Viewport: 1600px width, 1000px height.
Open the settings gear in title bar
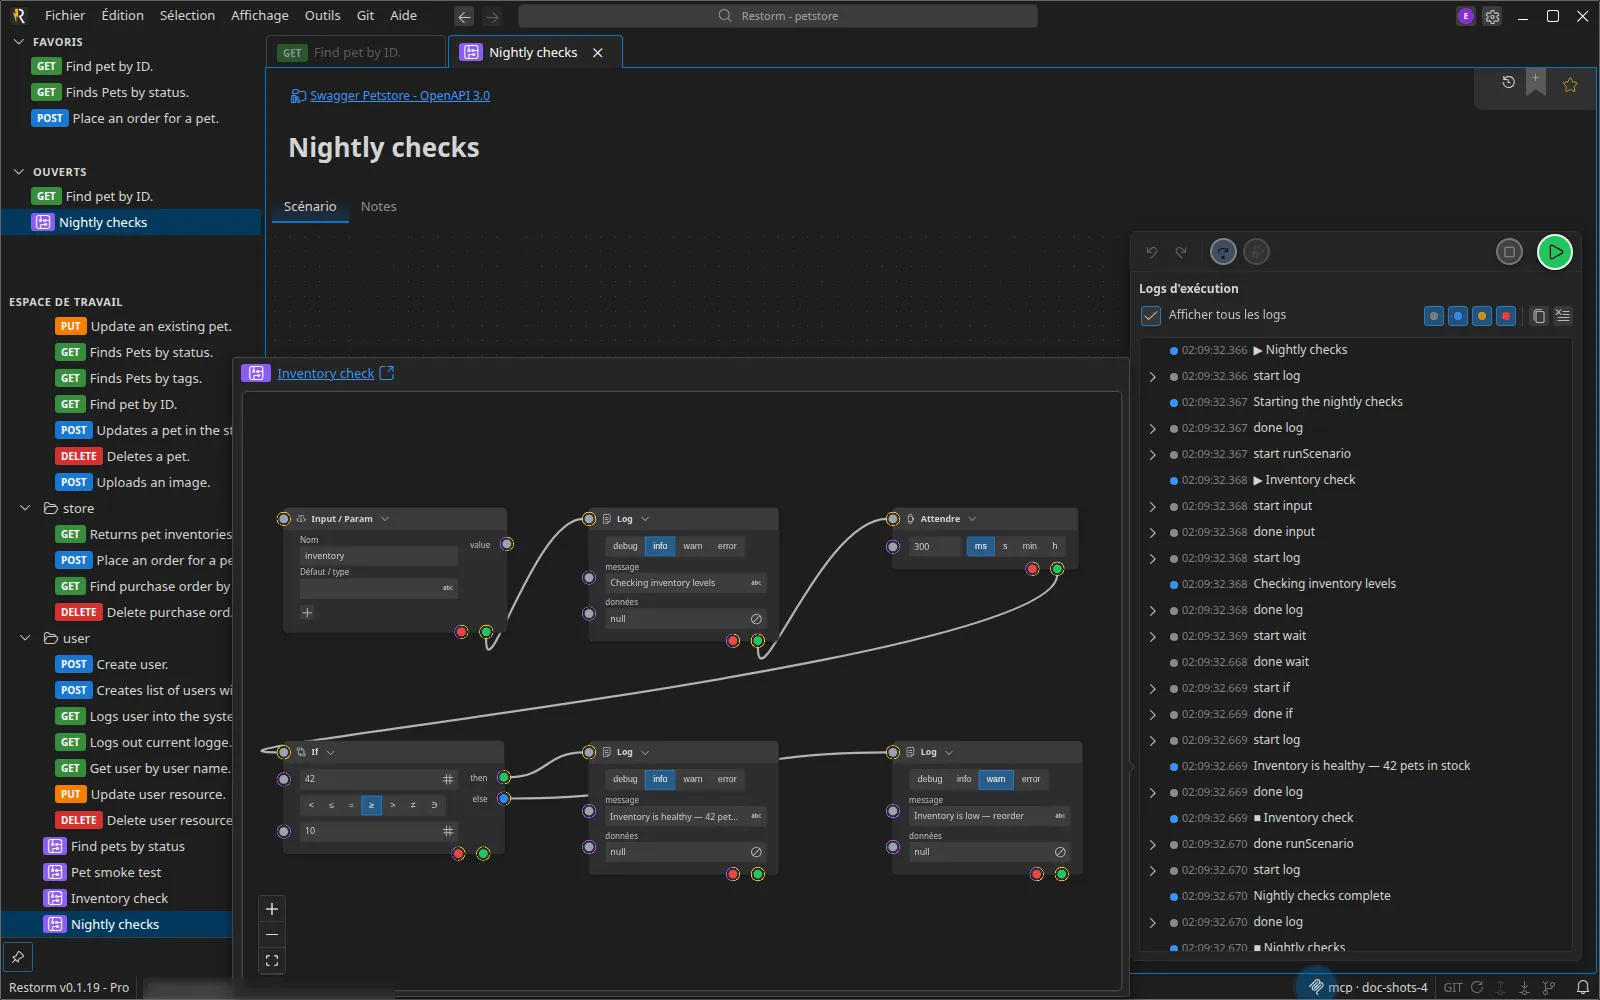pyautogui.click(x=1492, y=16)
